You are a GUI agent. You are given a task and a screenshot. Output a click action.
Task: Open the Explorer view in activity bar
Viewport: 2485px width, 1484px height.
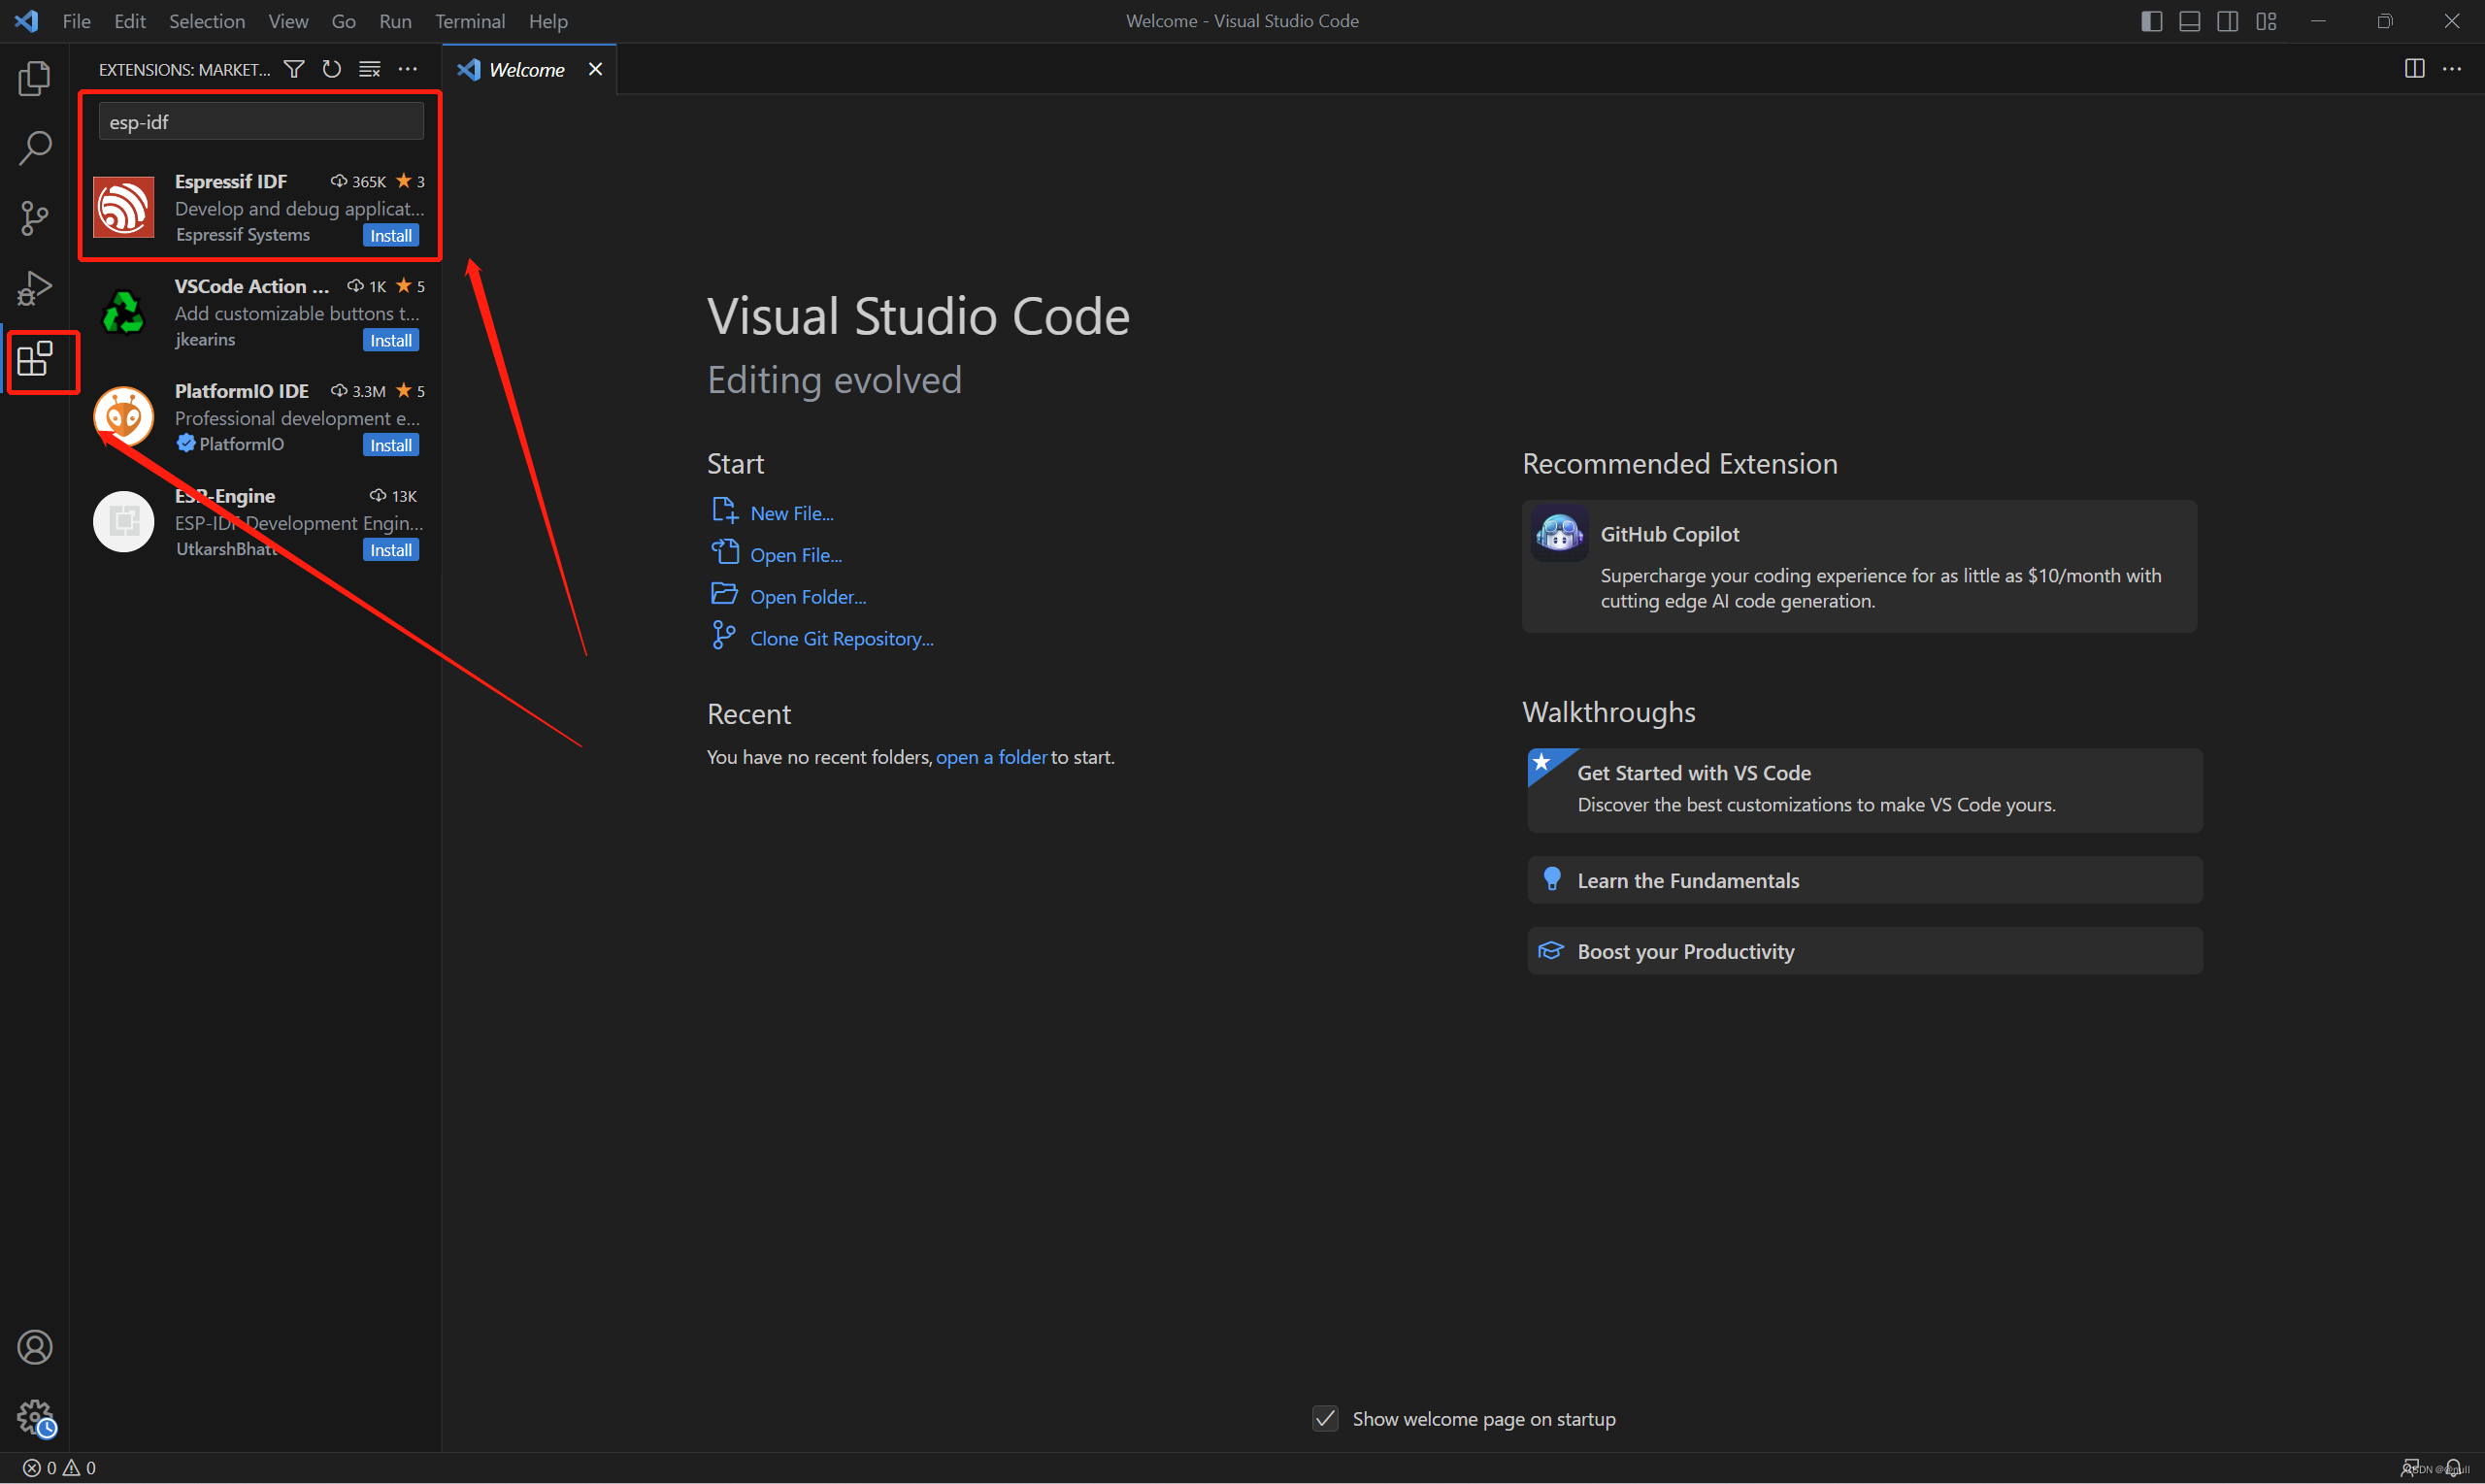(x=35, y=78)
